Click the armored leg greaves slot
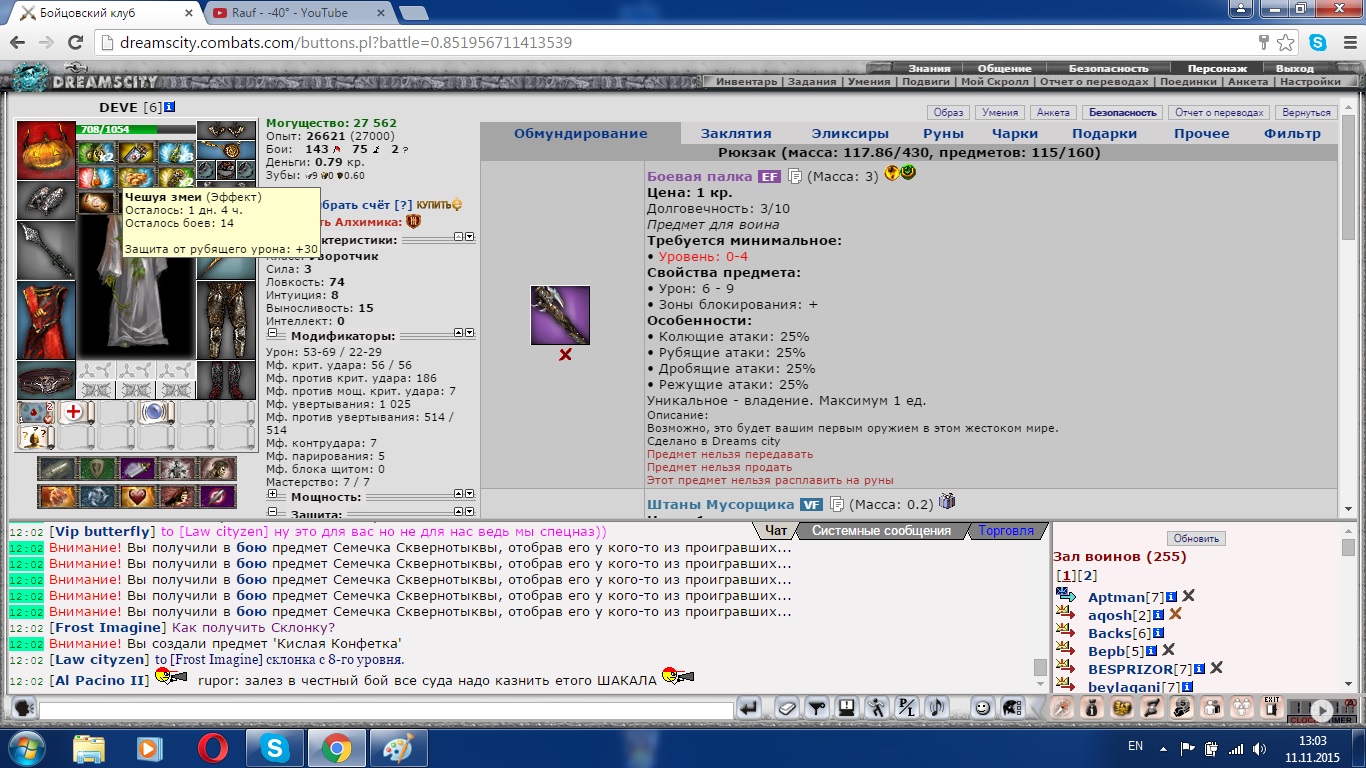The height and width of the screenshot is (768, 1366). pos(226,319)
